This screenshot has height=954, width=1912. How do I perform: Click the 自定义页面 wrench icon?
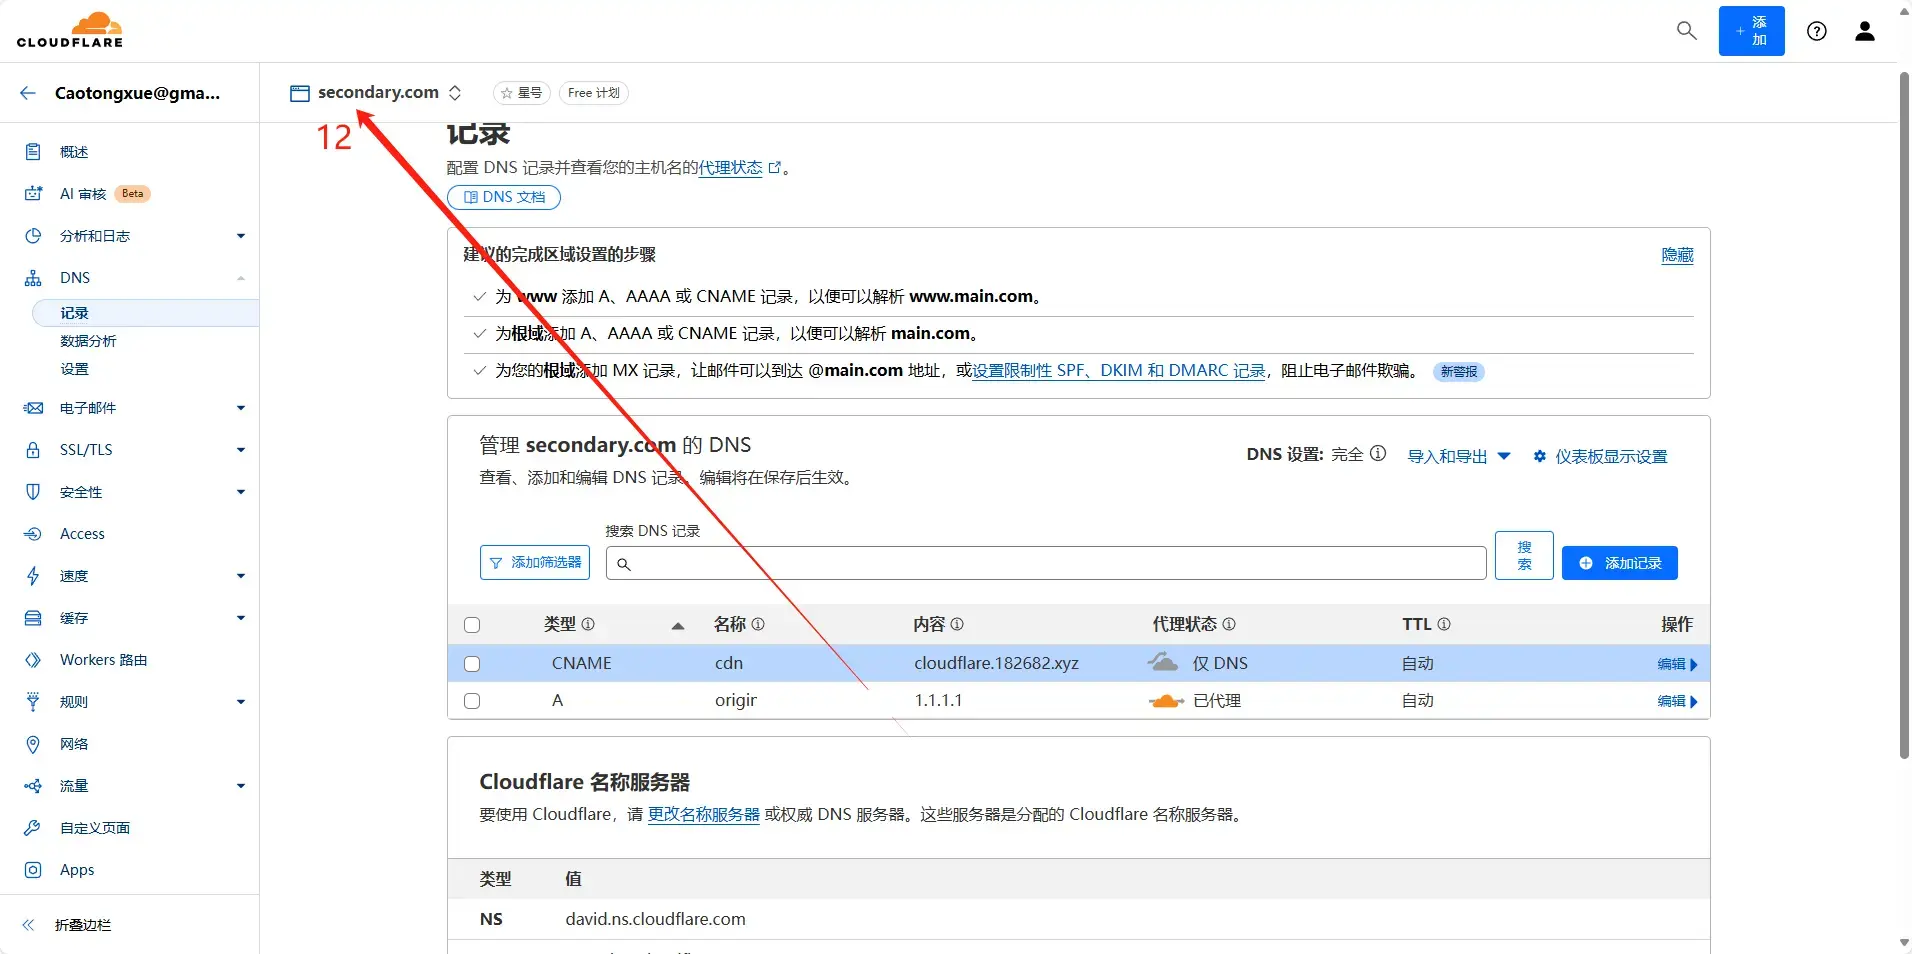pos(33,828)
